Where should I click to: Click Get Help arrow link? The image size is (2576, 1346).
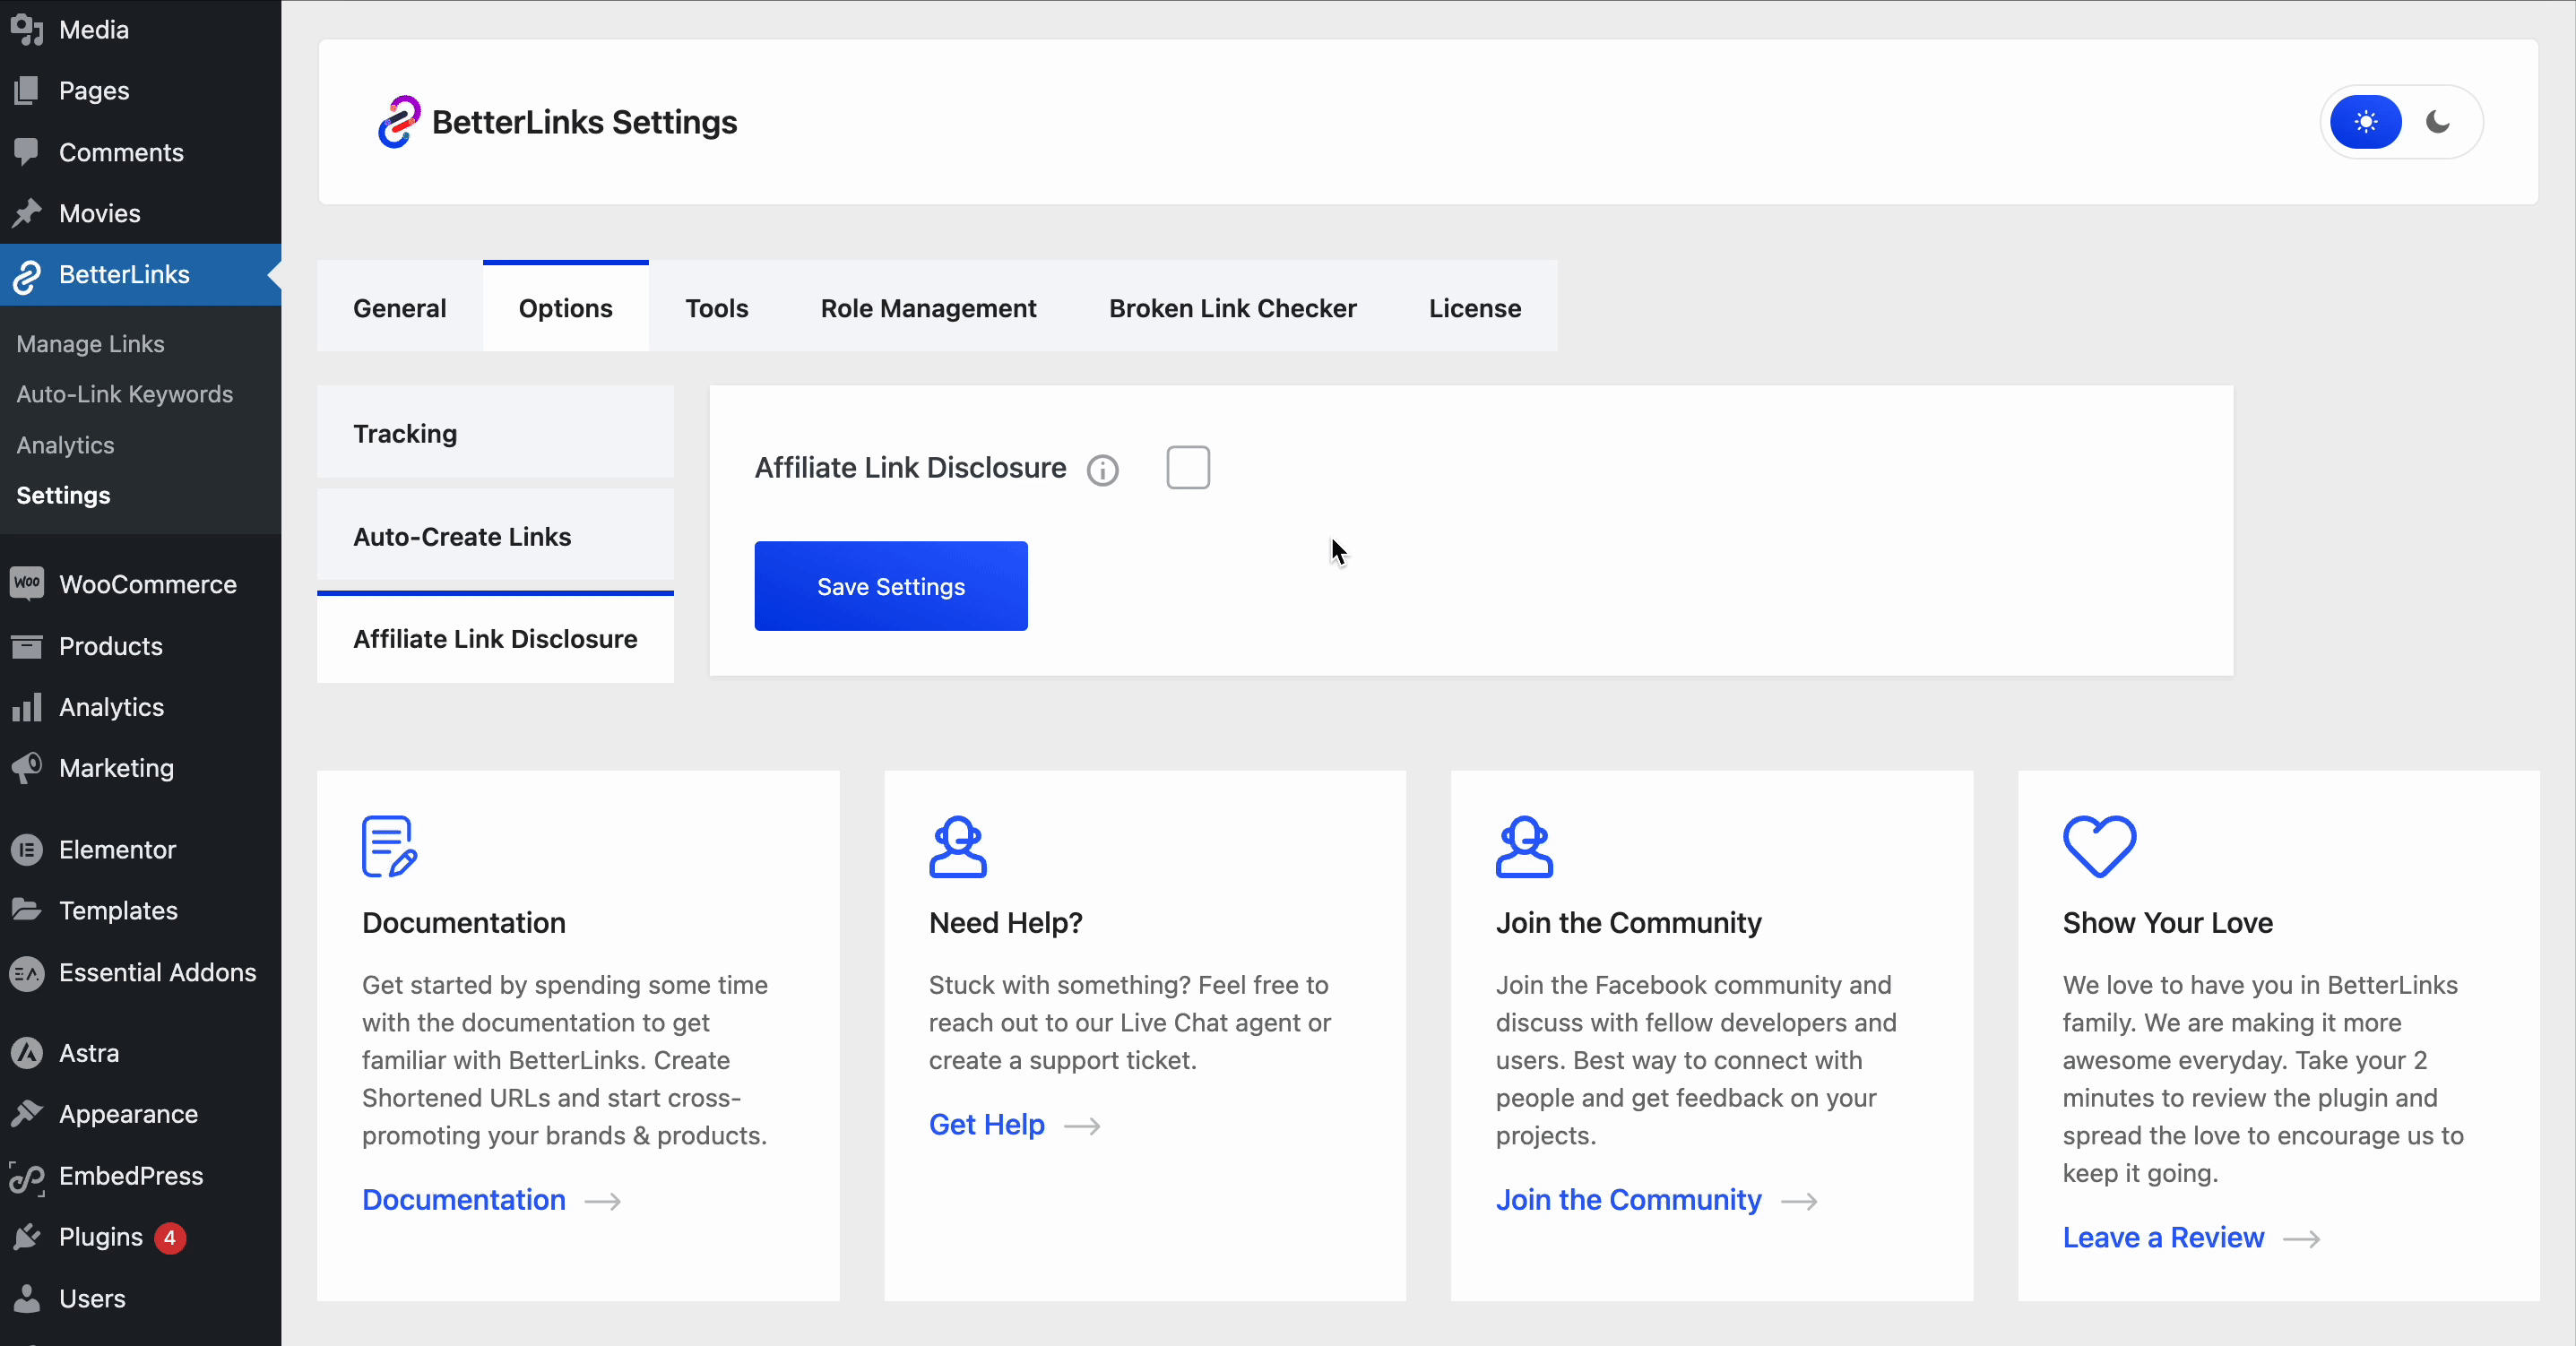click(x=1080, y=1125)
